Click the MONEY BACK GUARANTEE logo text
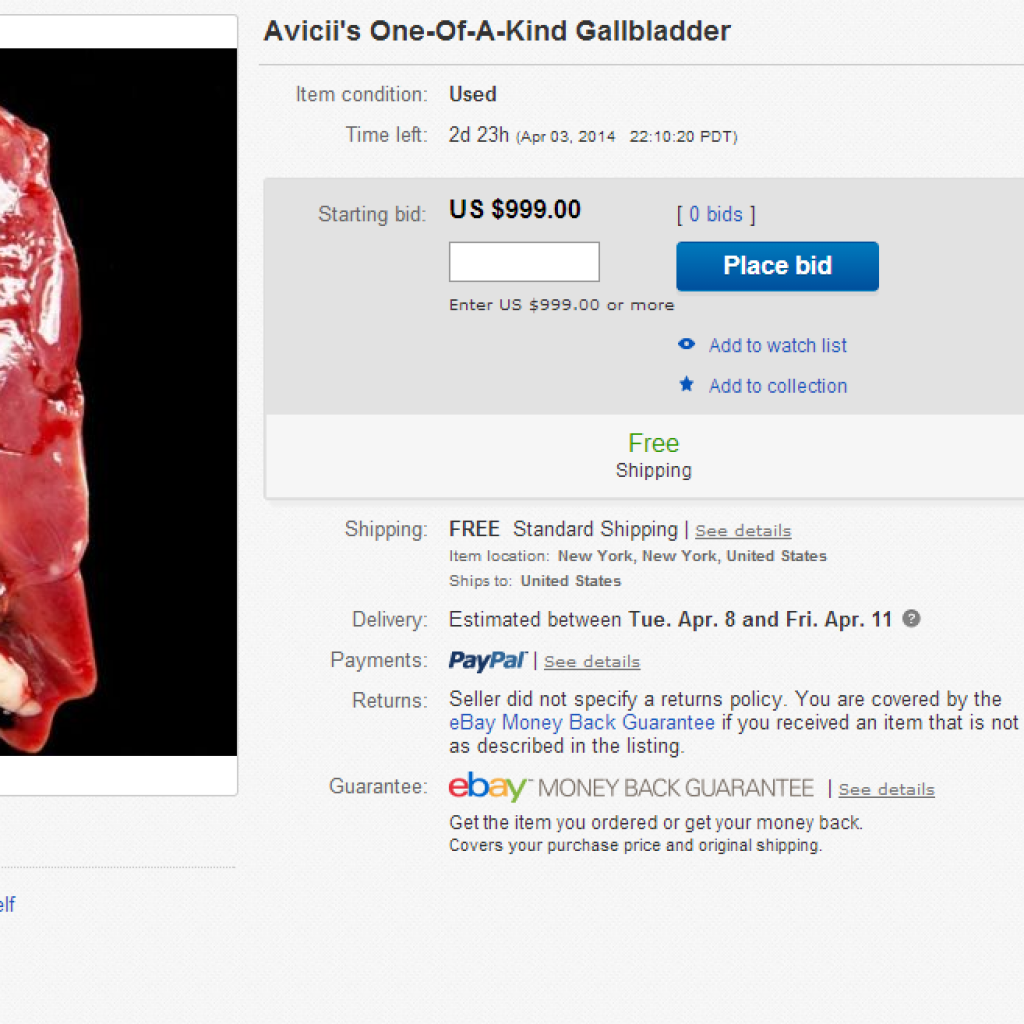The image size is (1024, 1024). click(676, 789)
